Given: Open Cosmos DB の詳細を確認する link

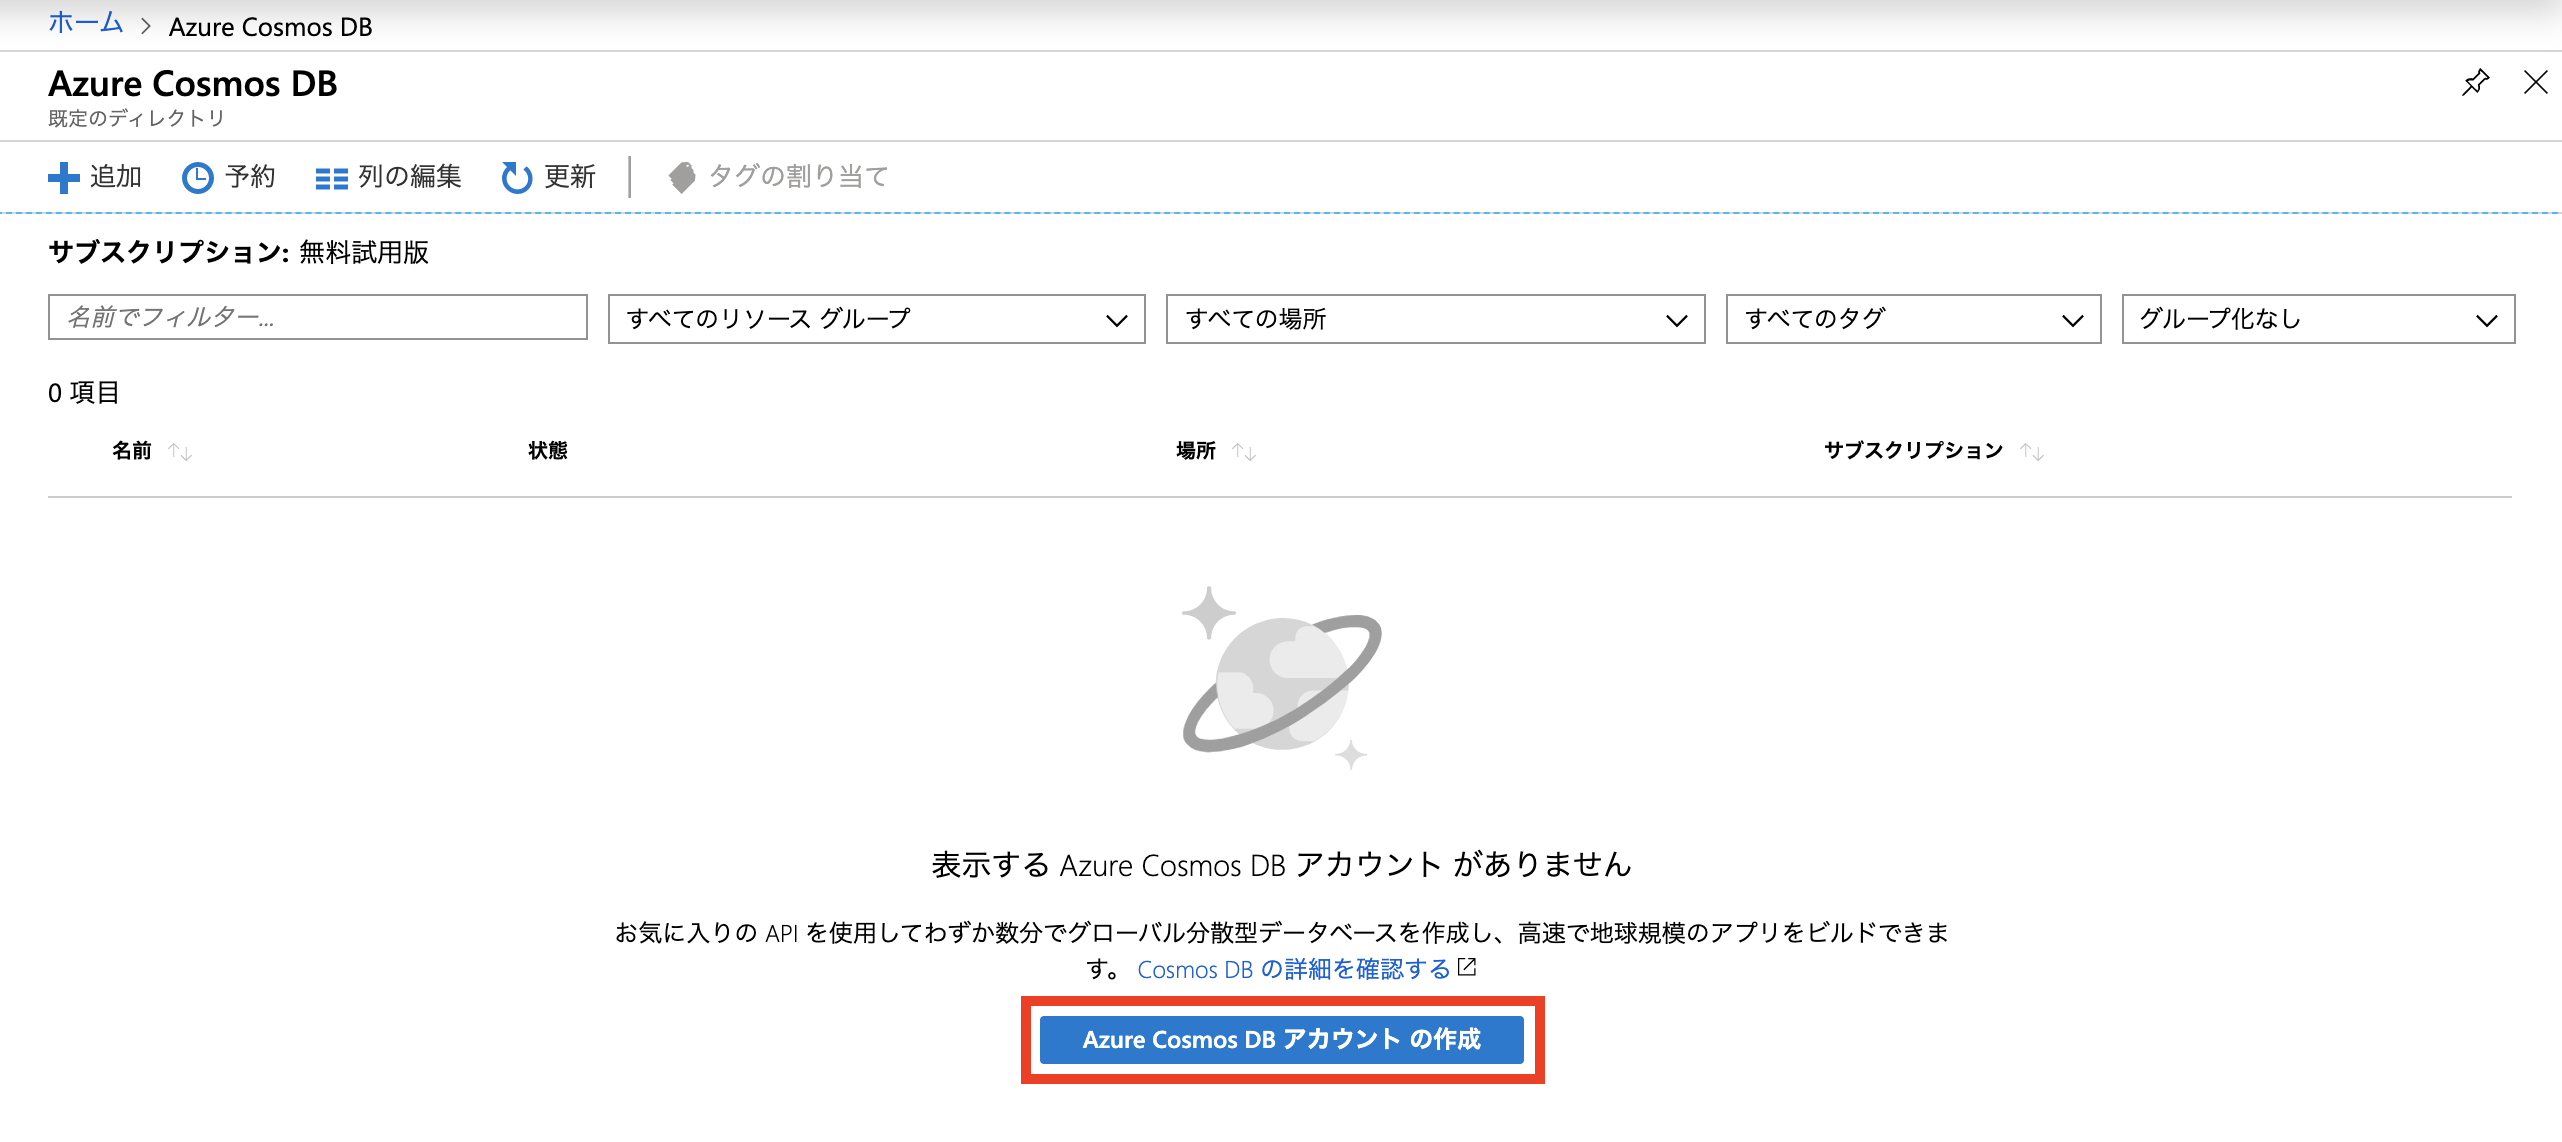Looking at the screenshot, I should [1294, 969].
